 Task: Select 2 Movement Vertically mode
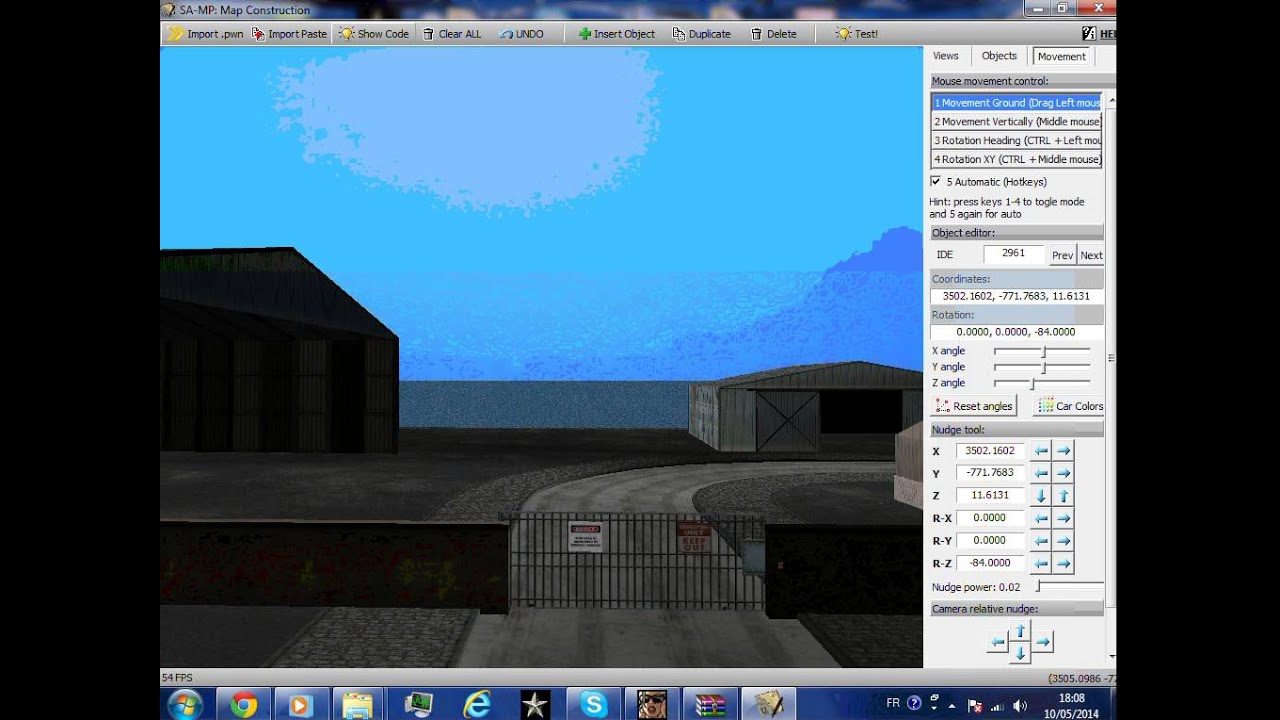tap(1016, 122)
